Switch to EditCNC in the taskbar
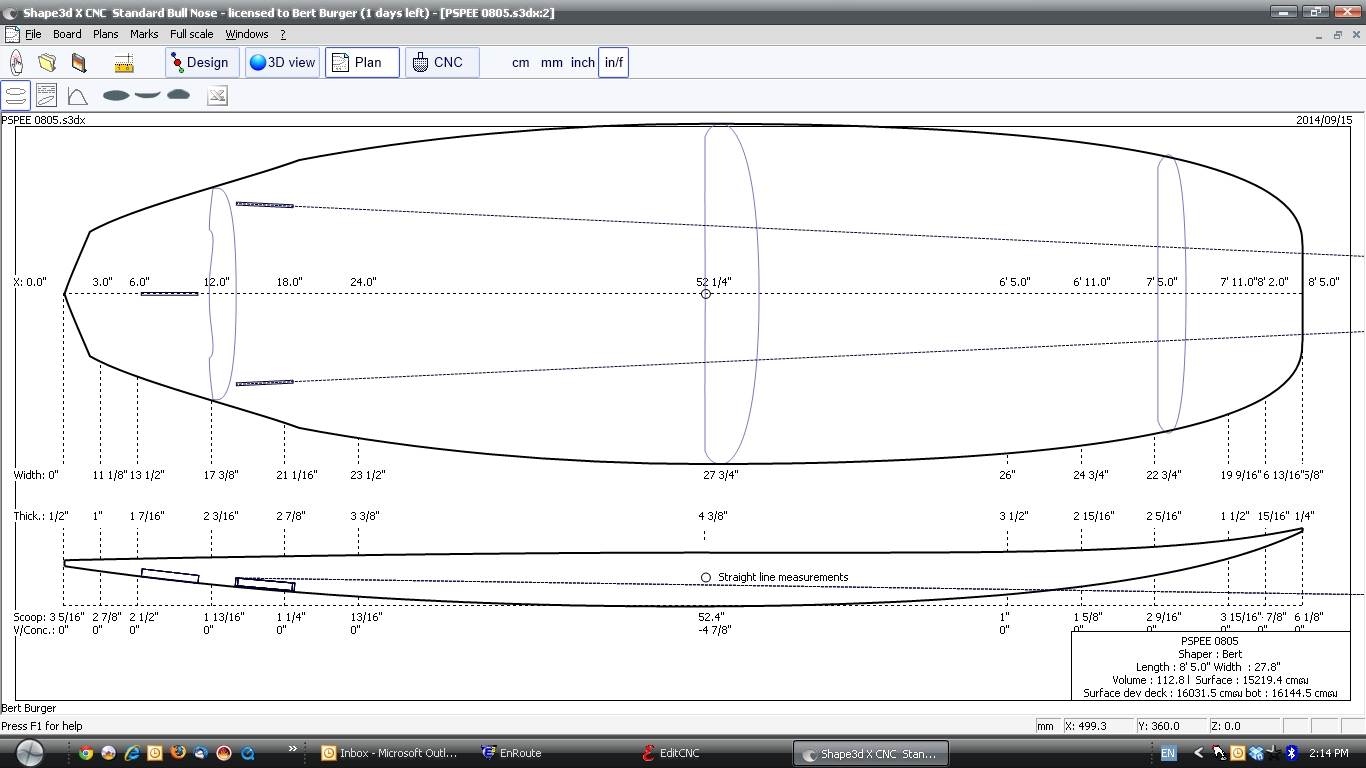Viewport: 1366px width, 768px height. [679, 753]
